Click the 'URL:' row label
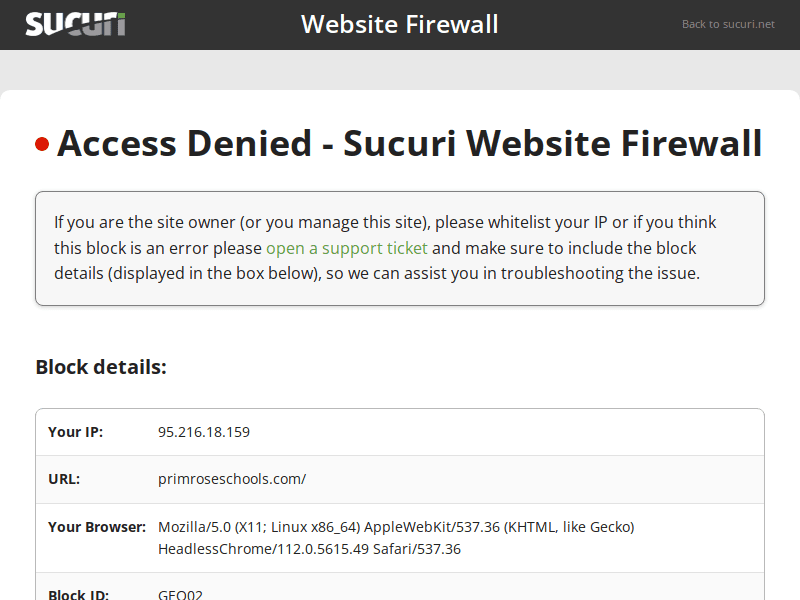Viewport: 800px width, 600px height. point(64,479)
